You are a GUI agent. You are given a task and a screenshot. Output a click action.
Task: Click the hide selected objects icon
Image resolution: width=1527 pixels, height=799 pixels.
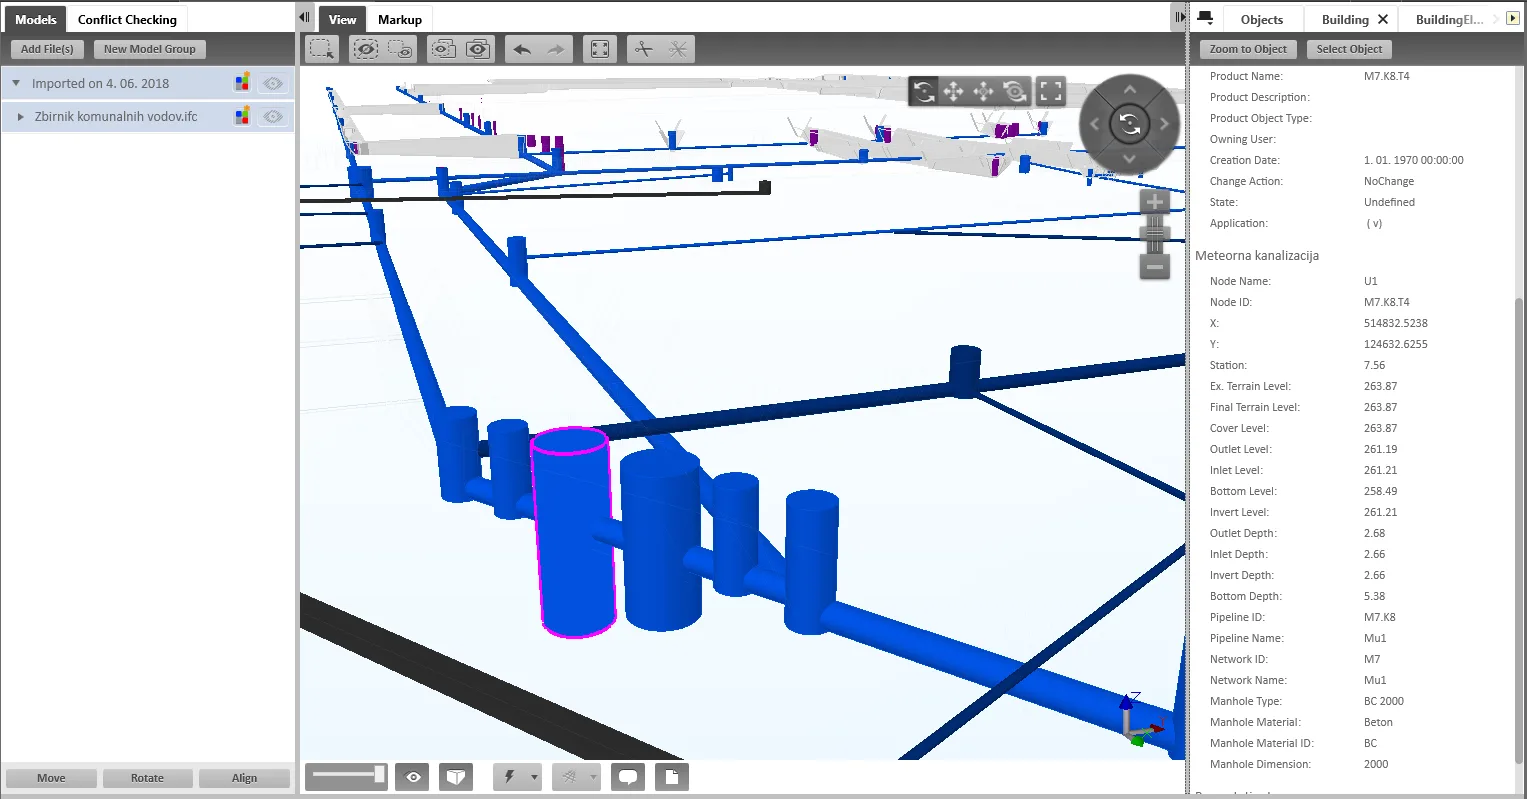coord(366,49)
